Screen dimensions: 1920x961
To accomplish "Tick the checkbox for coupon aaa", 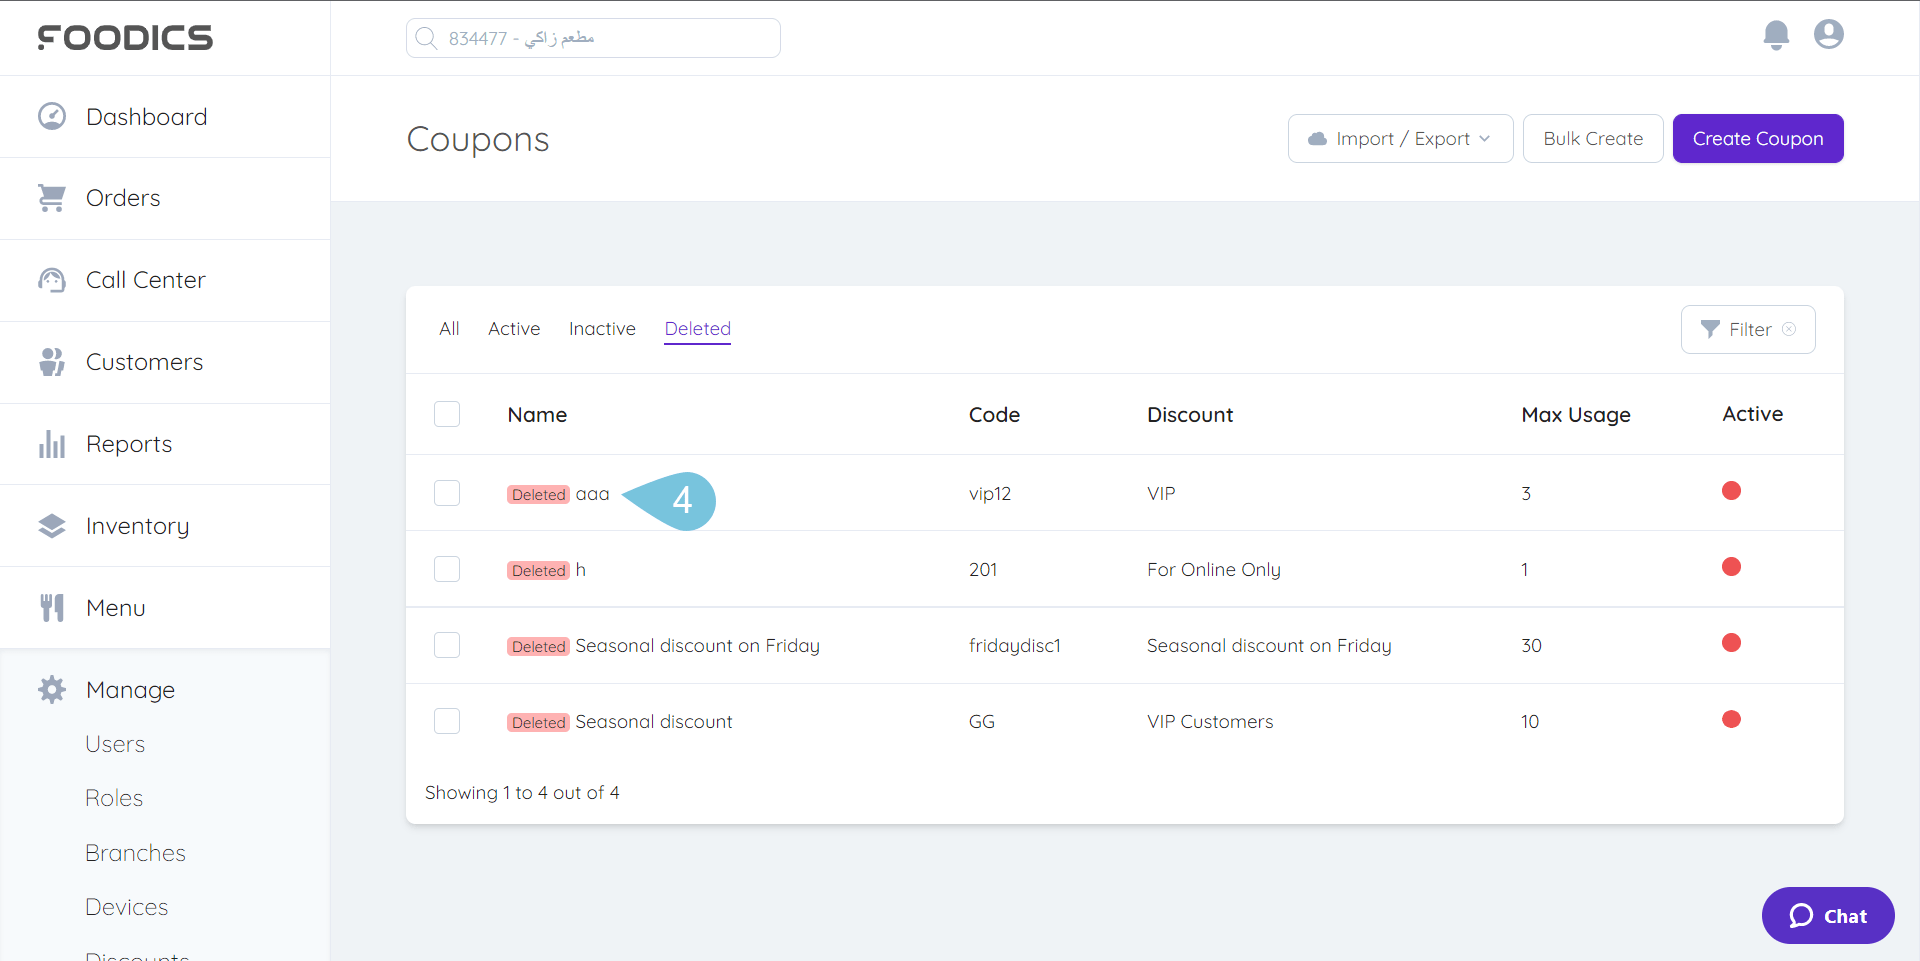I will coord(447,493).
